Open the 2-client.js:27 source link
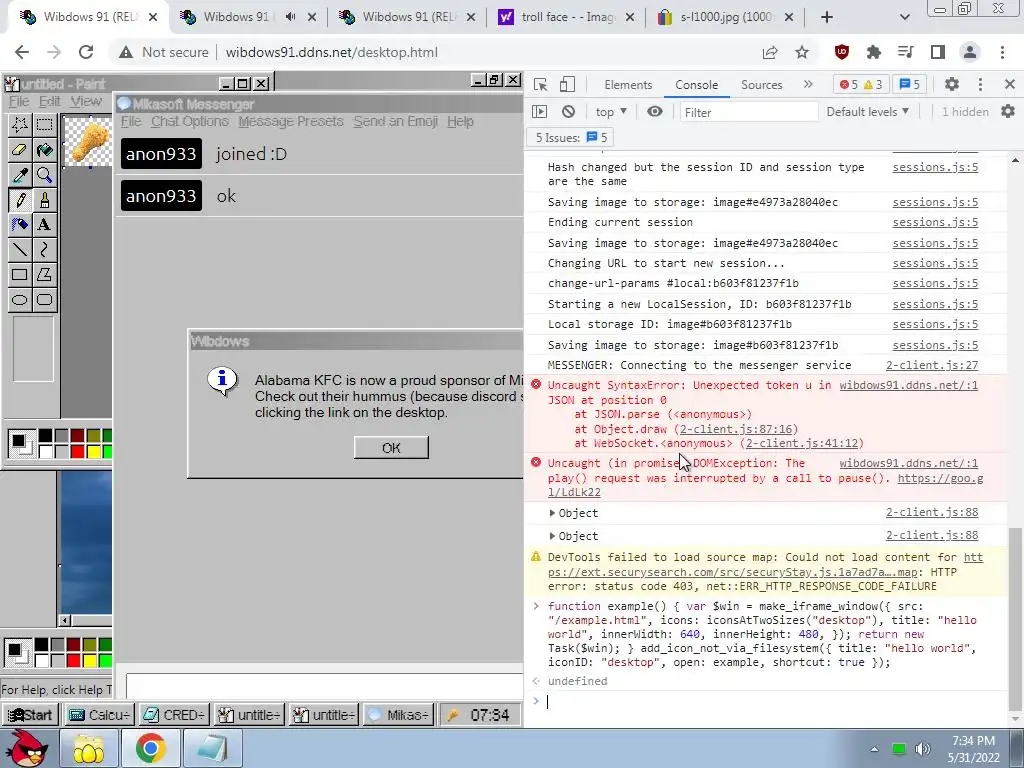The height and width of the screenshot is (768, 1024). (931, 365)
